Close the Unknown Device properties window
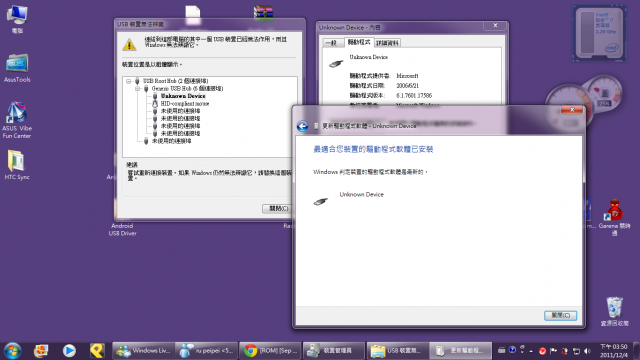Image resolution: width=640 pixels, height=360 pixels. click(x=495, y=25)
